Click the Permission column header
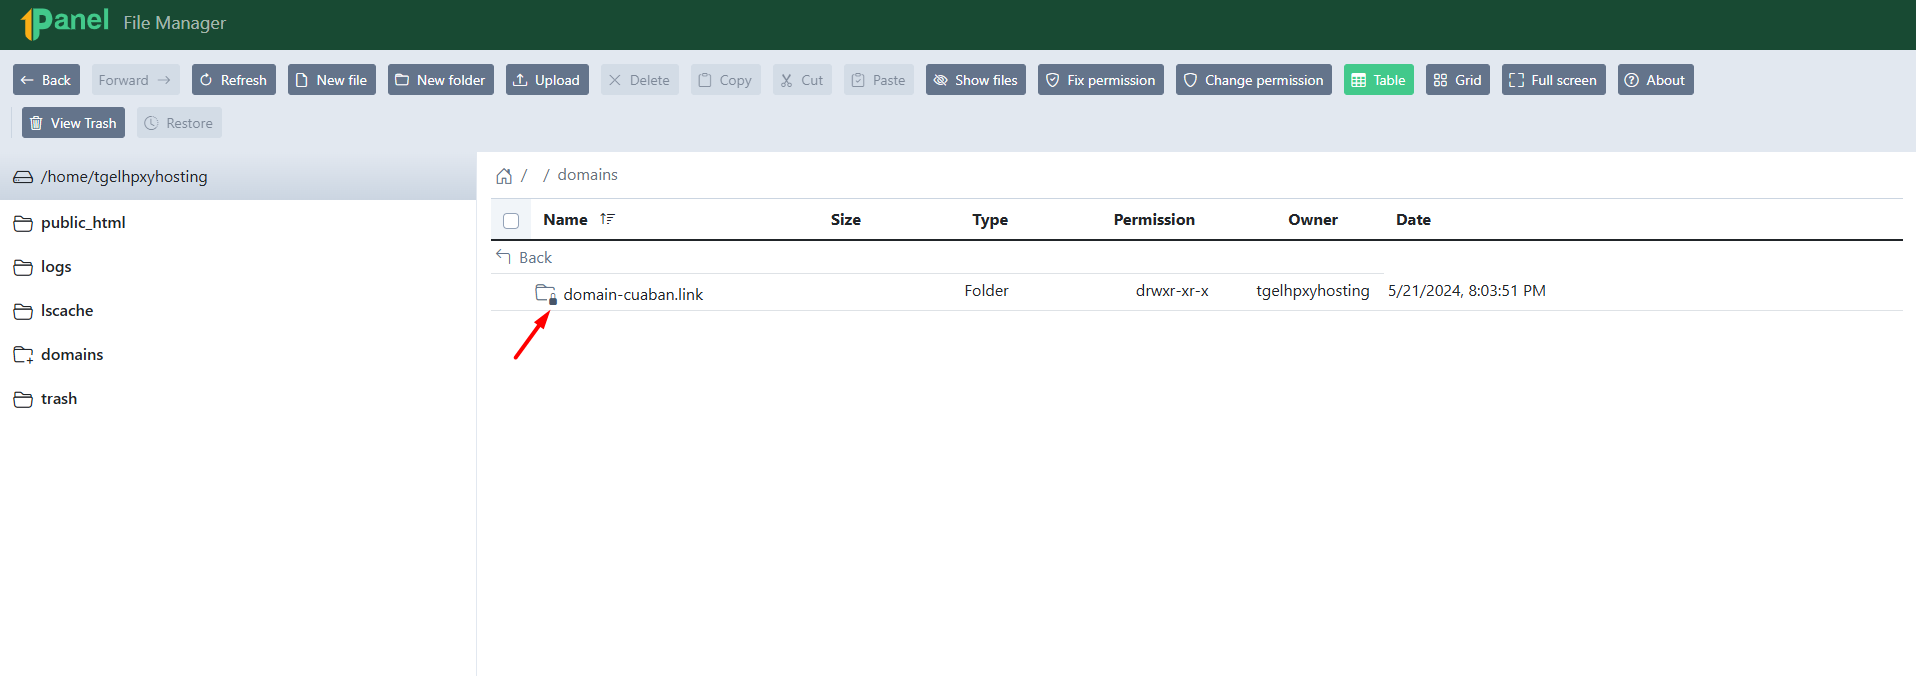The height and width of the screenshot is (676, 1916). [1154, 220]
